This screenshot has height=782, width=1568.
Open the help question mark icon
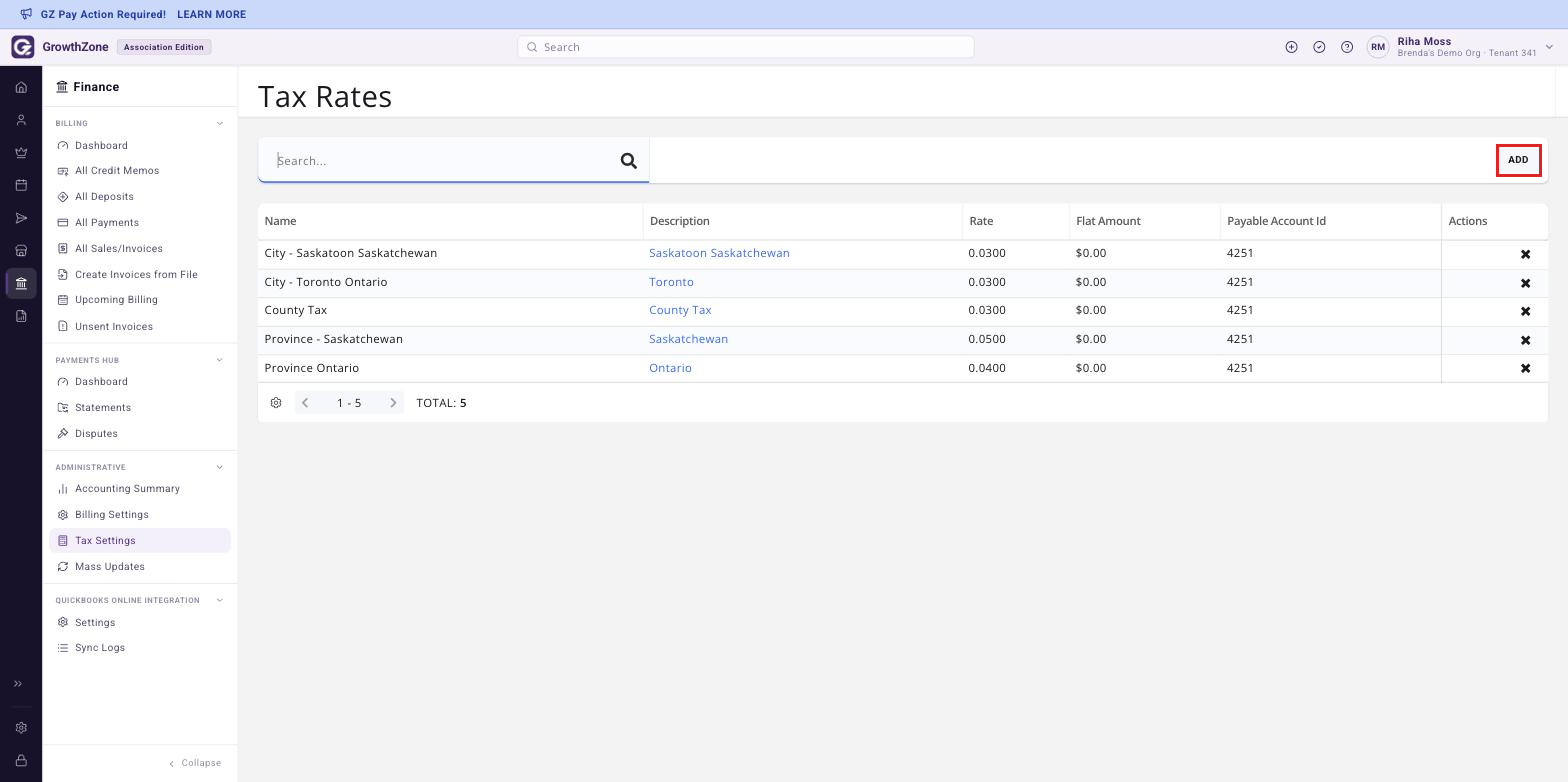pyautogui.click(x=1347, y=47)
